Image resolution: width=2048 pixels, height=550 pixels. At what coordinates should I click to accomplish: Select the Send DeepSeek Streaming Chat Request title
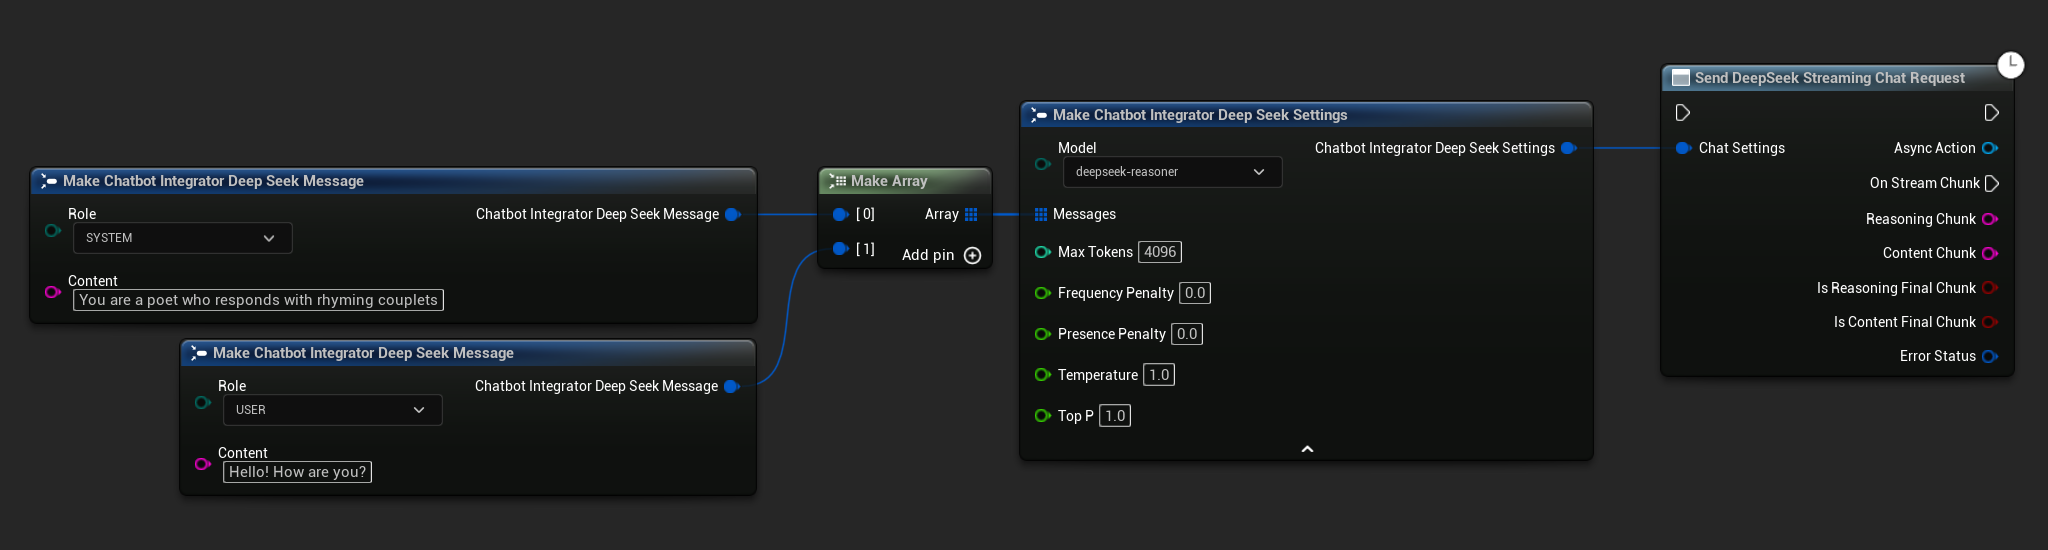(1829, 78)
